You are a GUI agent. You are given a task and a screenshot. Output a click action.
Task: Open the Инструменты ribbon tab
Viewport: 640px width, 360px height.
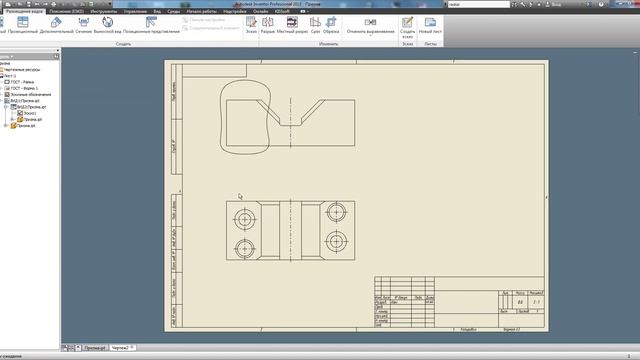(104, 11)
